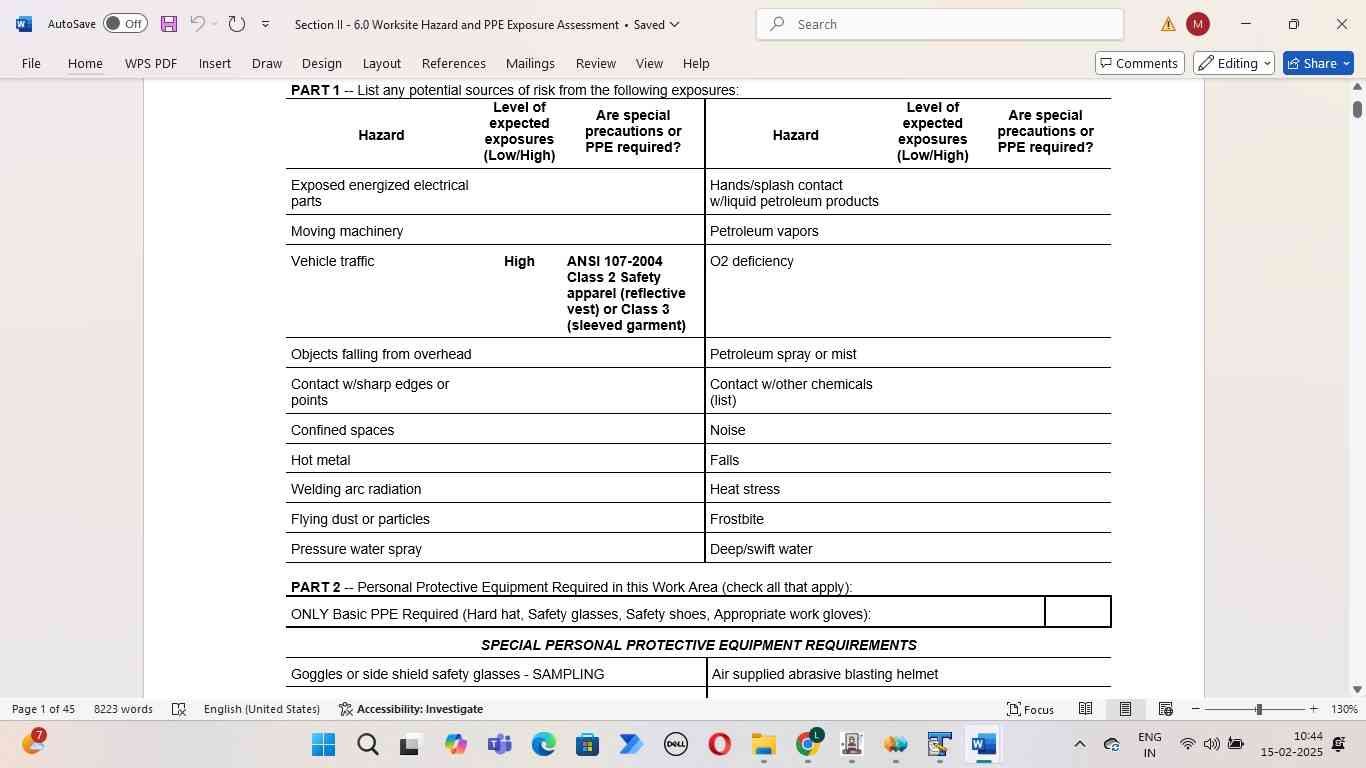The image size is (1366, 768).
Task: Click the 'Petroleum vapors' hazard text
Action: (764, 231)
